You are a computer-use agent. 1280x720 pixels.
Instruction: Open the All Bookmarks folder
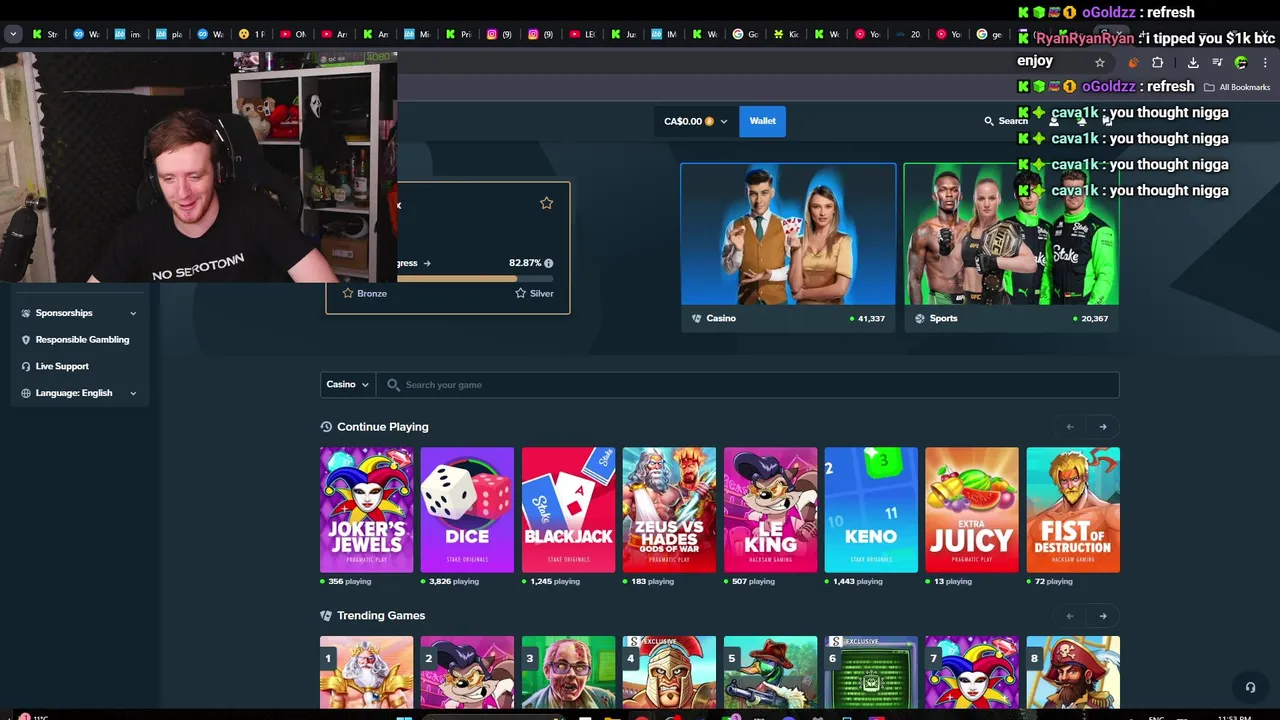point(1237,87)
